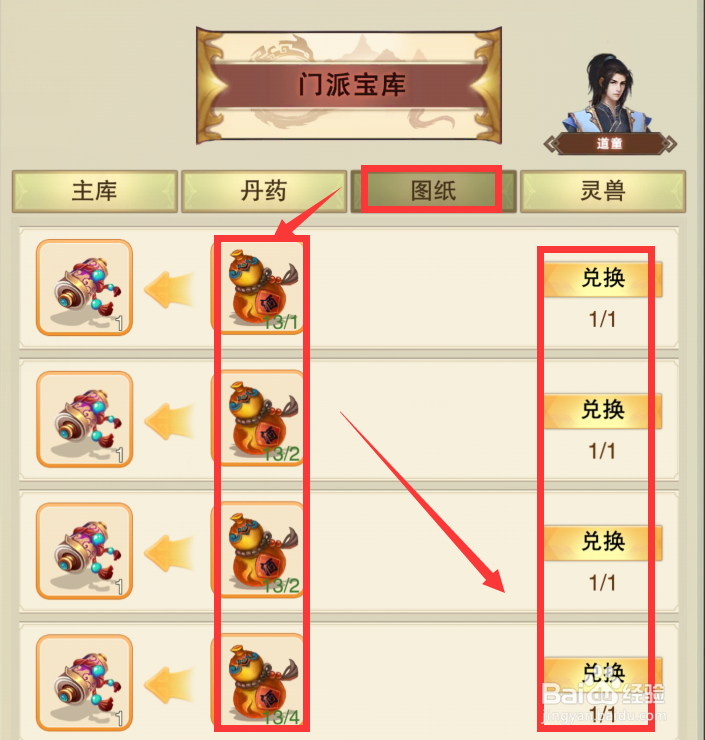Click the 道童 name plate
The height and width of the screenshot is (740, 705).
(x=610, y=143)
